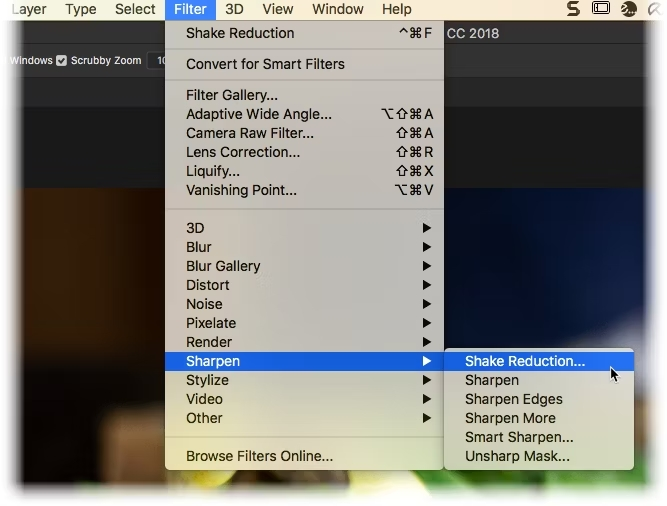667x506 pixels.
Task: Open Camera Raw Filter
Action: click(250, 133)
